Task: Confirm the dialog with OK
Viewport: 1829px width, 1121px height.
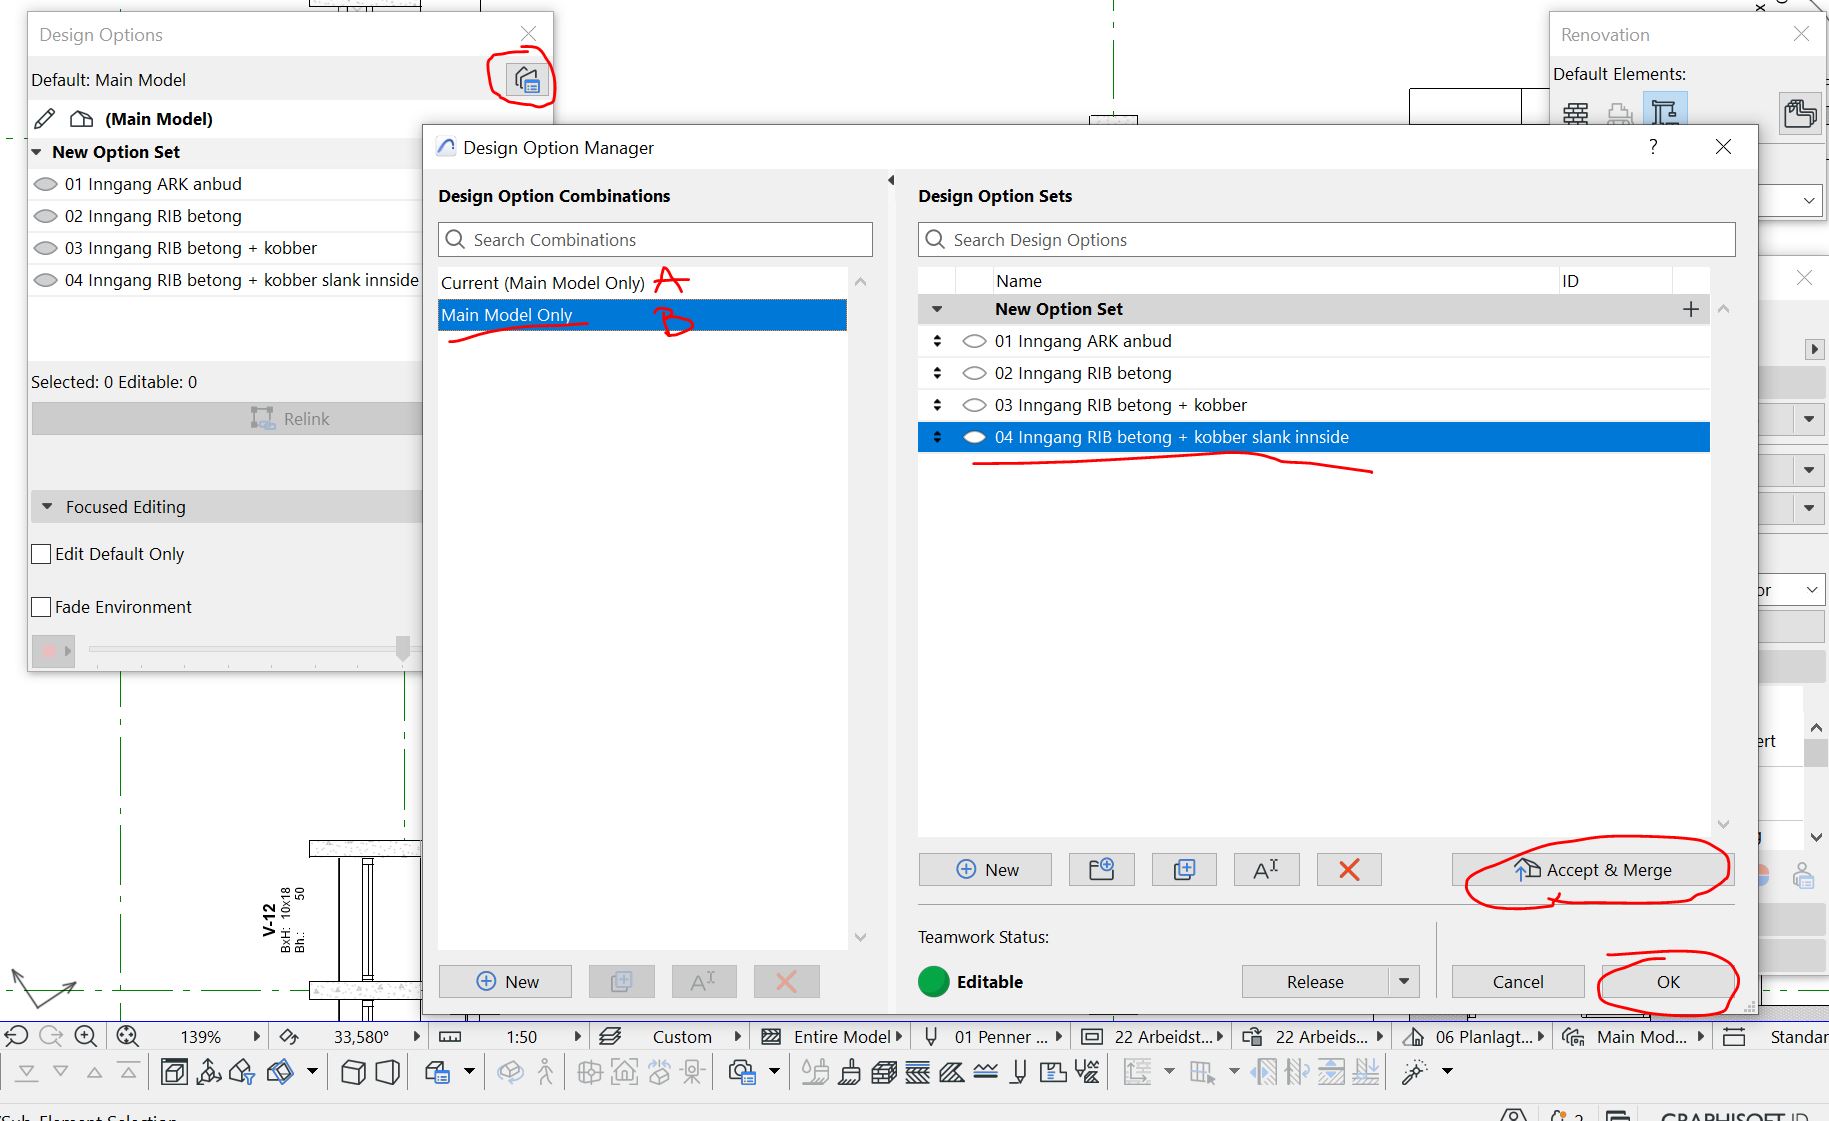Action: click(1667, 982)
